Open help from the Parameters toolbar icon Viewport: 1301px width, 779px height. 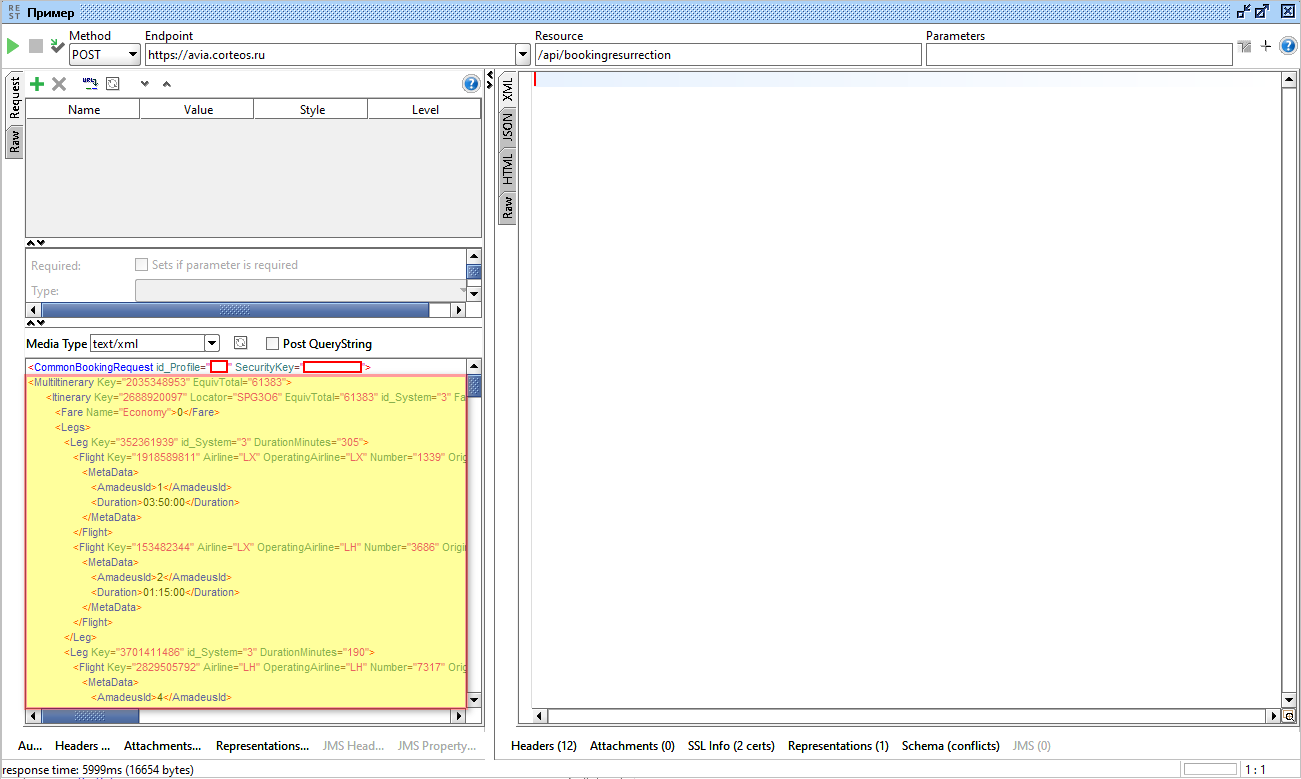[471, 84]
